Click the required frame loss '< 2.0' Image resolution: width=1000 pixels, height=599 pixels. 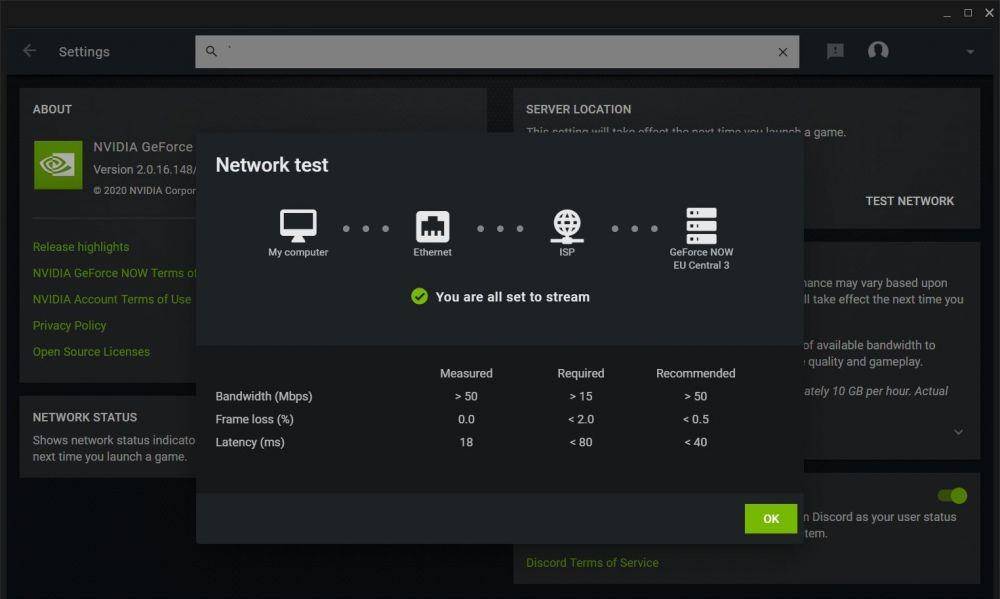tap(580, 419)
